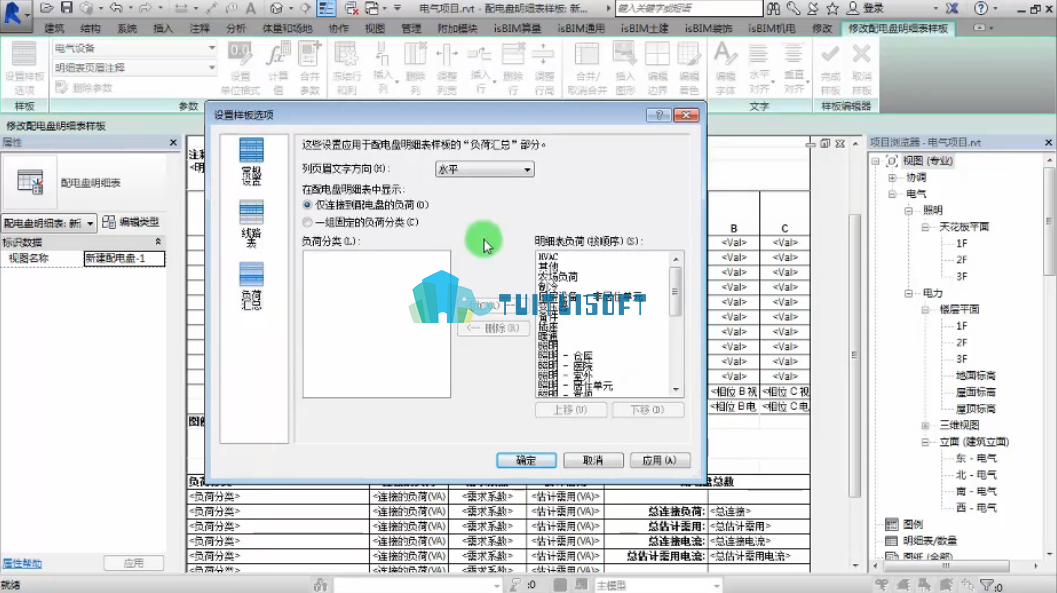Click the 编辑边界 ribbon icon
Screen dimensions: 1057x593
tap(657, 67)
